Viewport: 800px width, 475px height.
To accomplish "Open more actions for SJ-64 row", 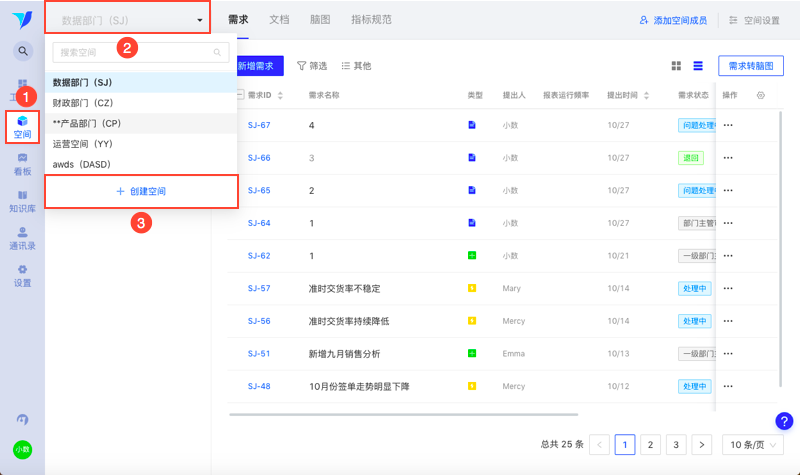I will (x=728, y=223).
